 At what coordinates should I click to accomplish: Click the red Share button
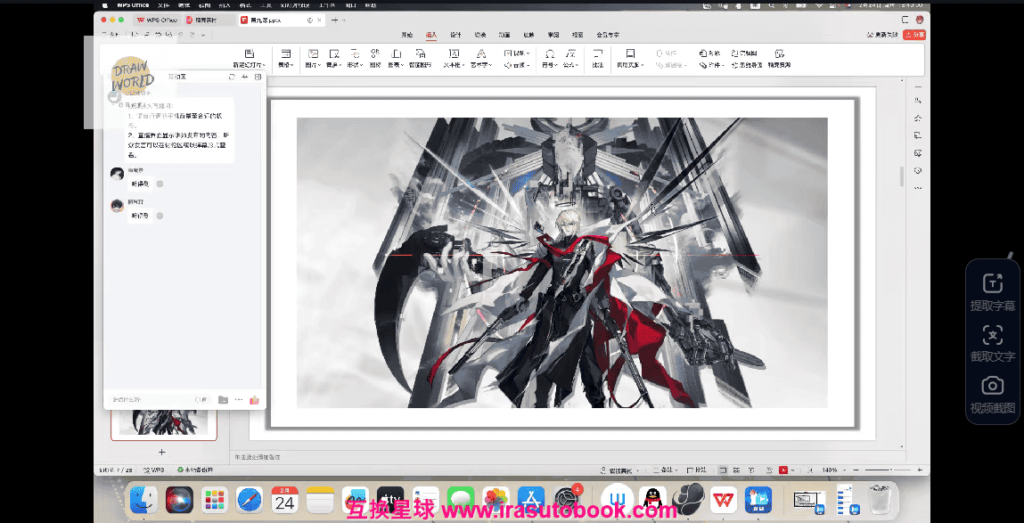pyautogui.click(x=914, y=35)
